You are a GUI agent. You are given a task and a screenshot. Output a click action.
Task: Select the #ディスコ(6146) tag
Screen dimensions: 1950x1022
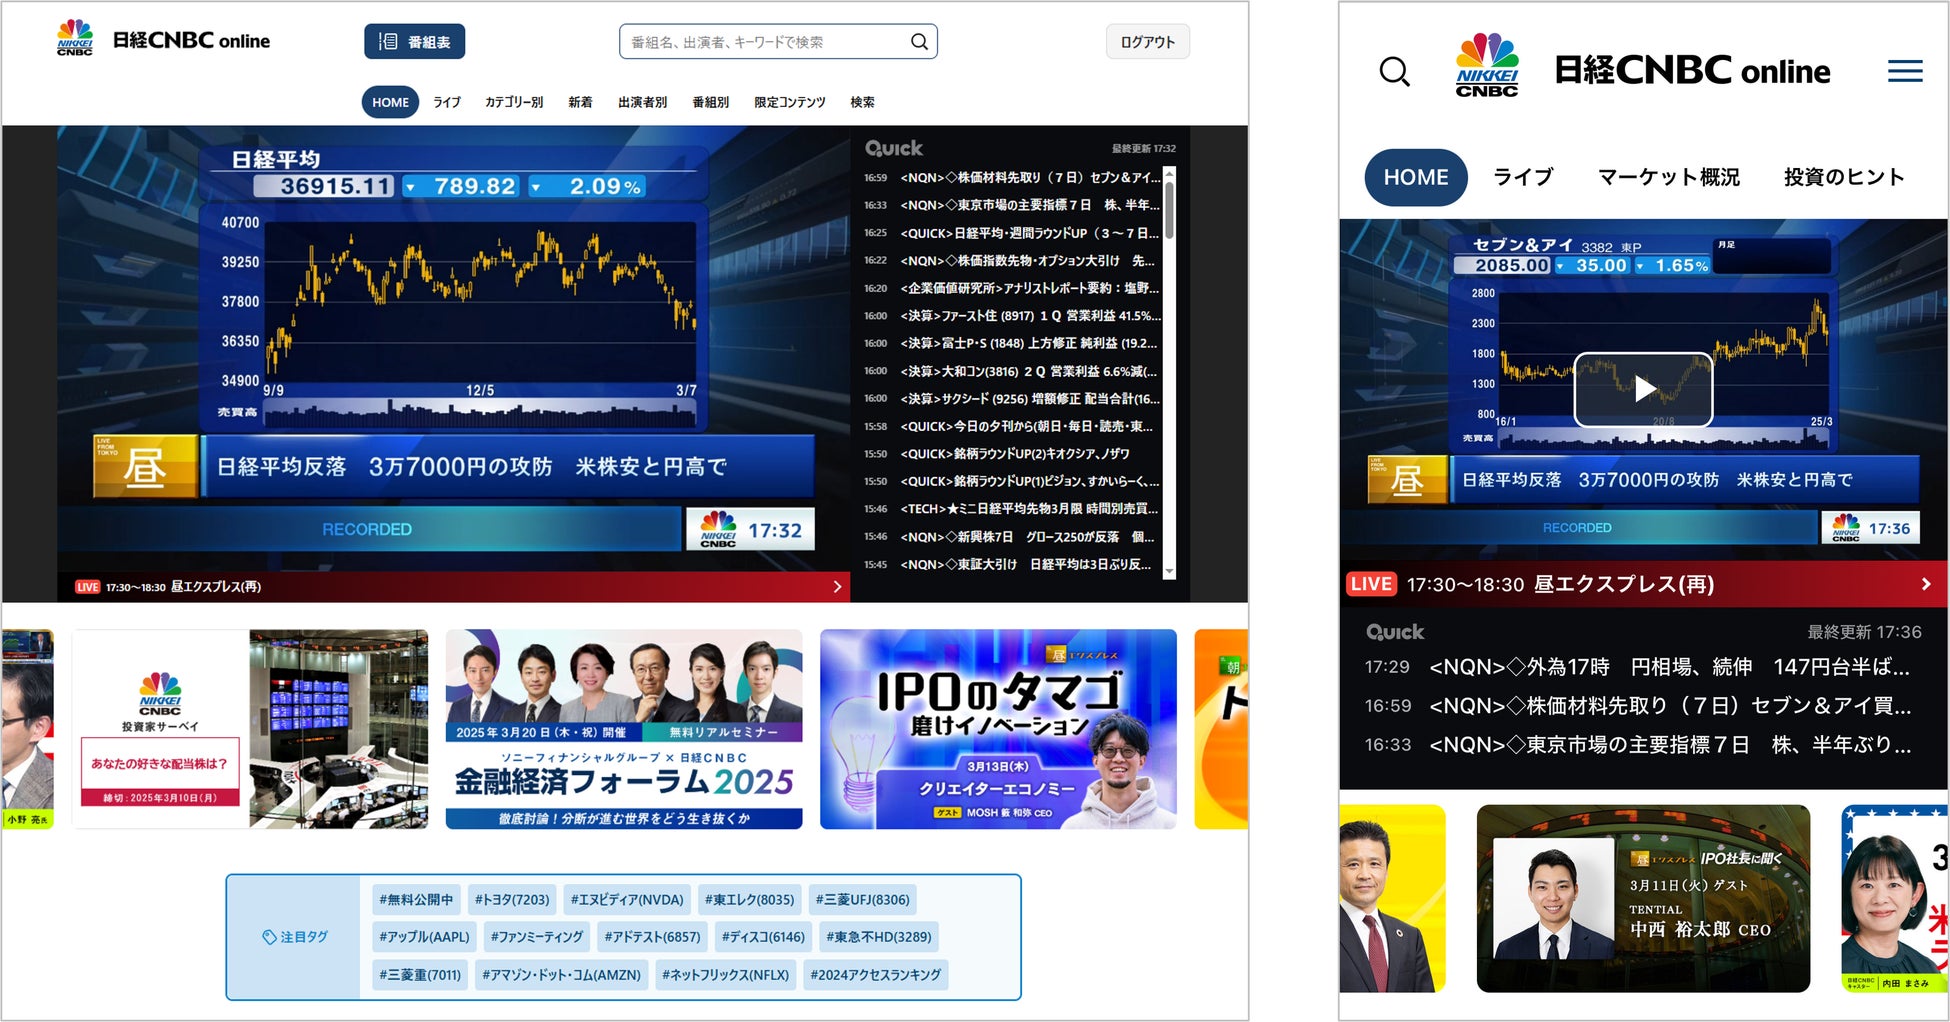point(763,937)
